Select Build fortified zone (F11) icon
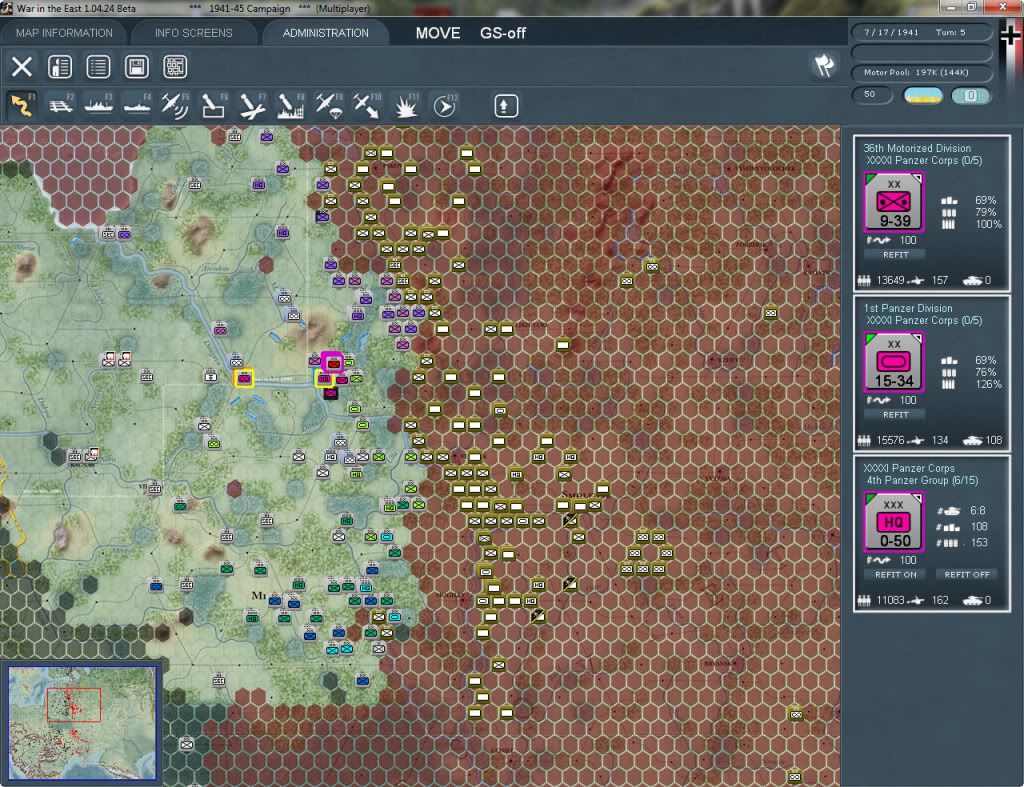This screenshot has width=1024, height=787. pos(405,106)
